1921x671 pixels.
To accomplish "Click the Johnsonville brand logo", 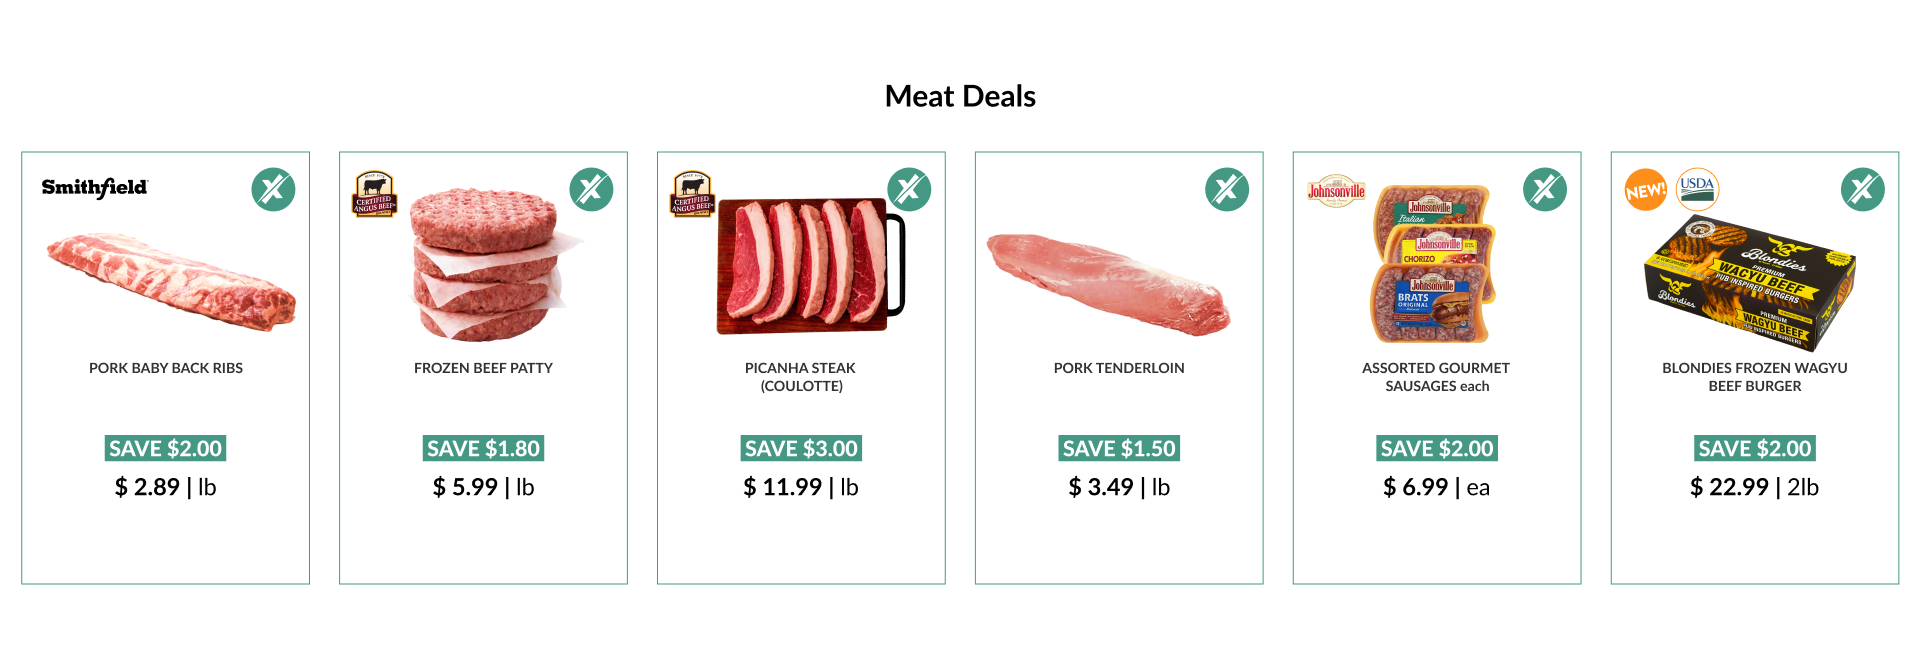I will click(1336, 190).
